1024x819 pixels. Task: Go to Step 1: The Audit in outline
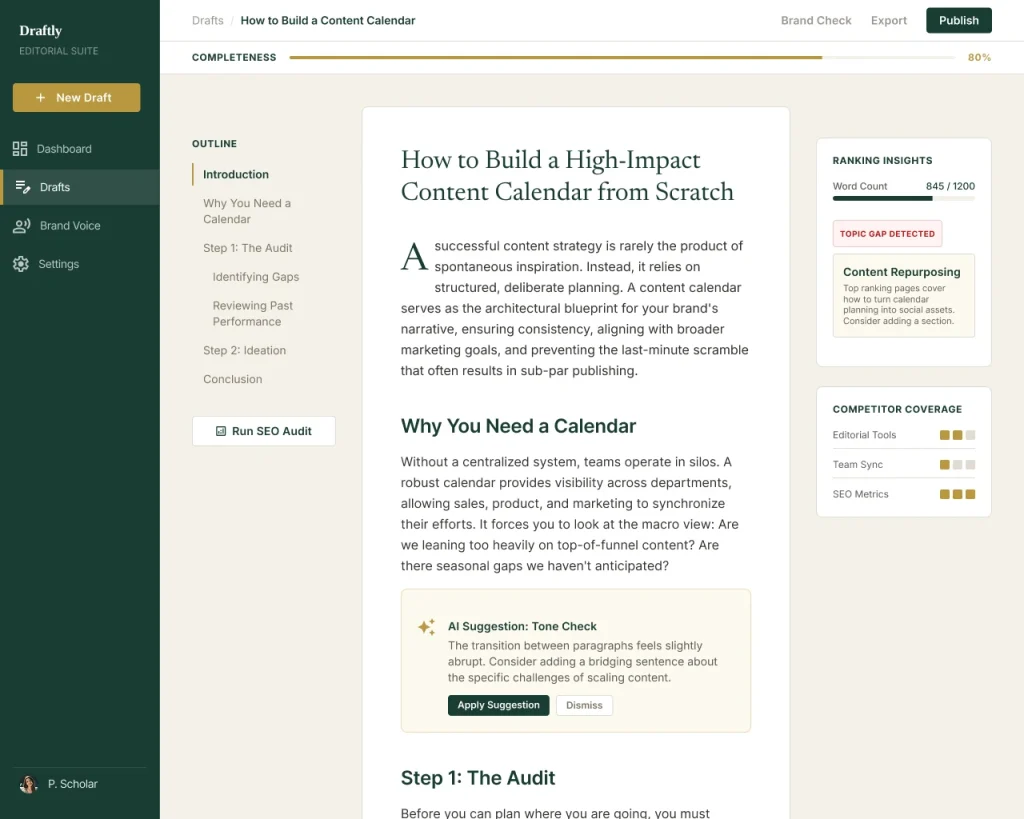[x=248, y=248]
